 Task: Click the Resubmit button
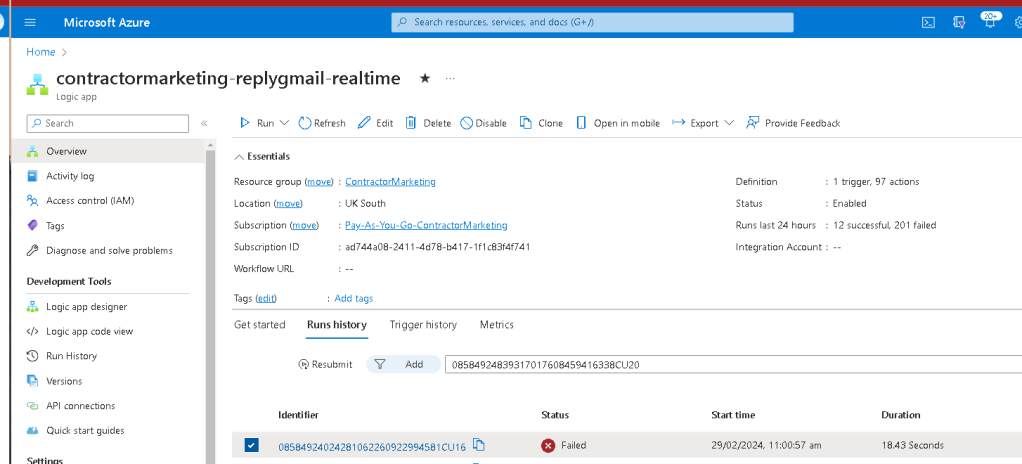point(325,364)
